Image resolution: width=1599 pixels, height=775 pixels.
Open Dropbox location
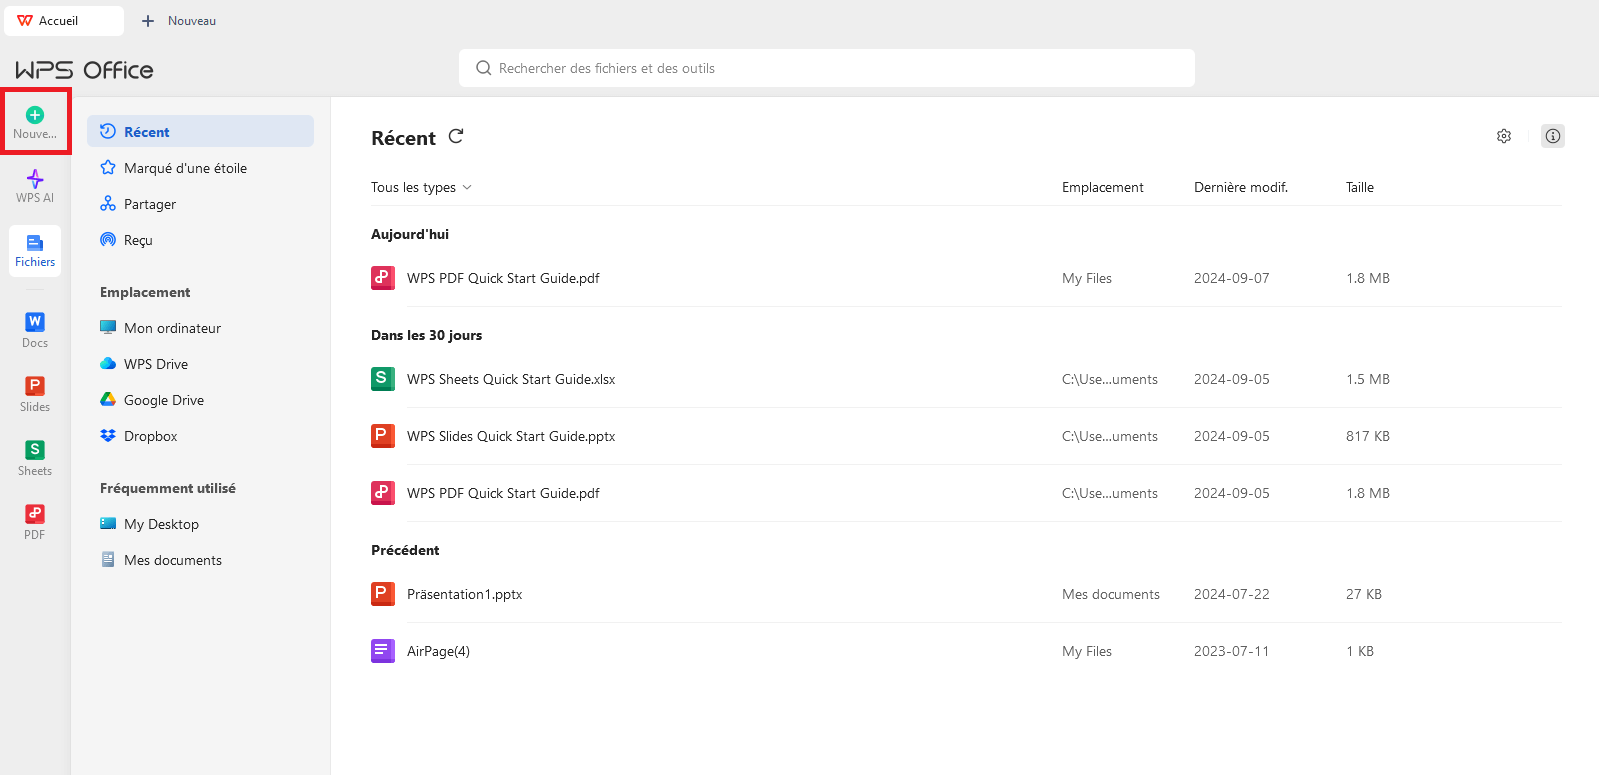click(150, 436)
